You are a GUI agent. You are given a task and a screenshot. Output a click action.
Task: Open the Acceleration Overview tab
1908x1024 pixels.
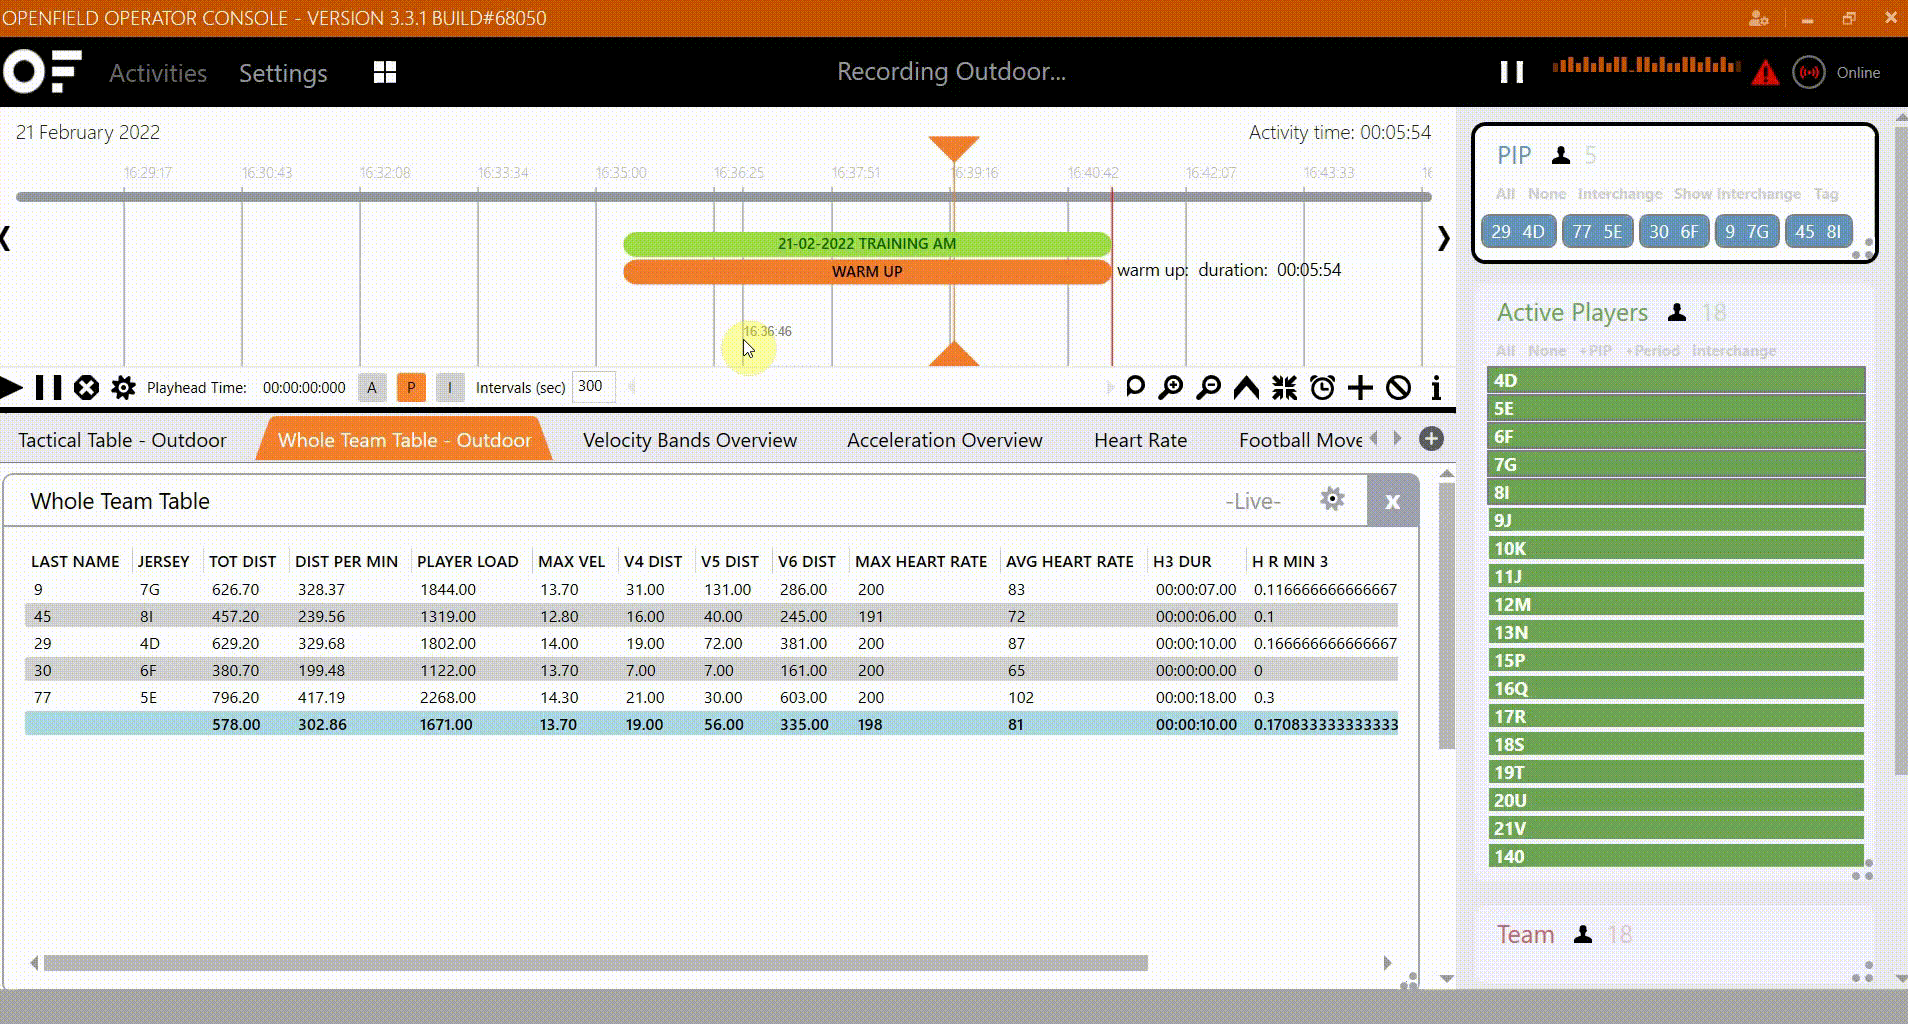pyautogui.click(x=944, y=440)
